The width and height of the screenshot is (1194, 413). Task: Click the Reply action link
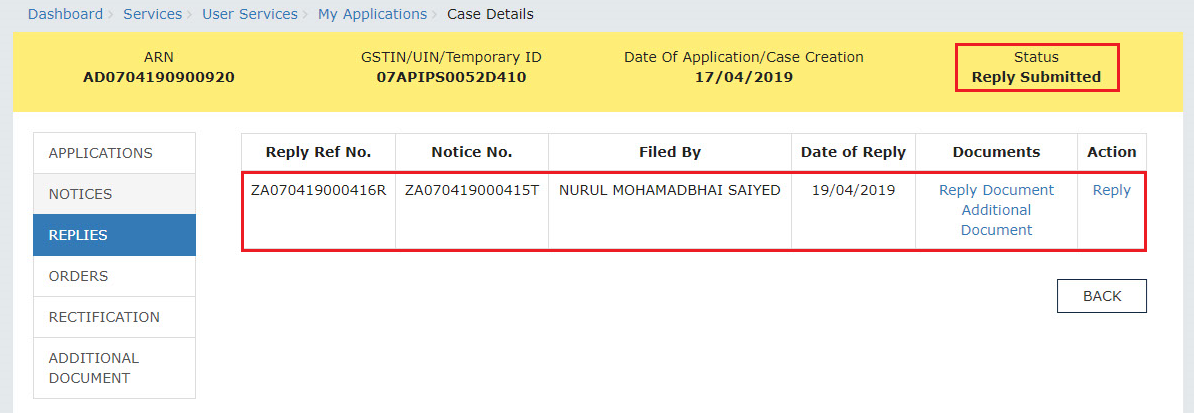click(x=1112, y=190)
